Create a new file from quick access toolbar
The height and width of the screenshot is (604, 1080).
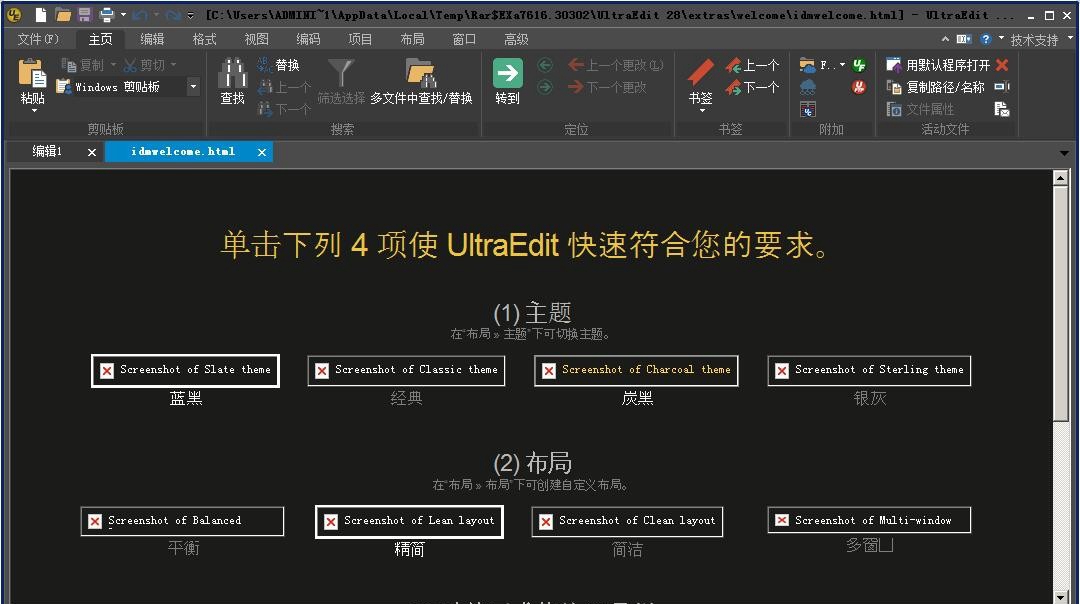tap(41, 14)
